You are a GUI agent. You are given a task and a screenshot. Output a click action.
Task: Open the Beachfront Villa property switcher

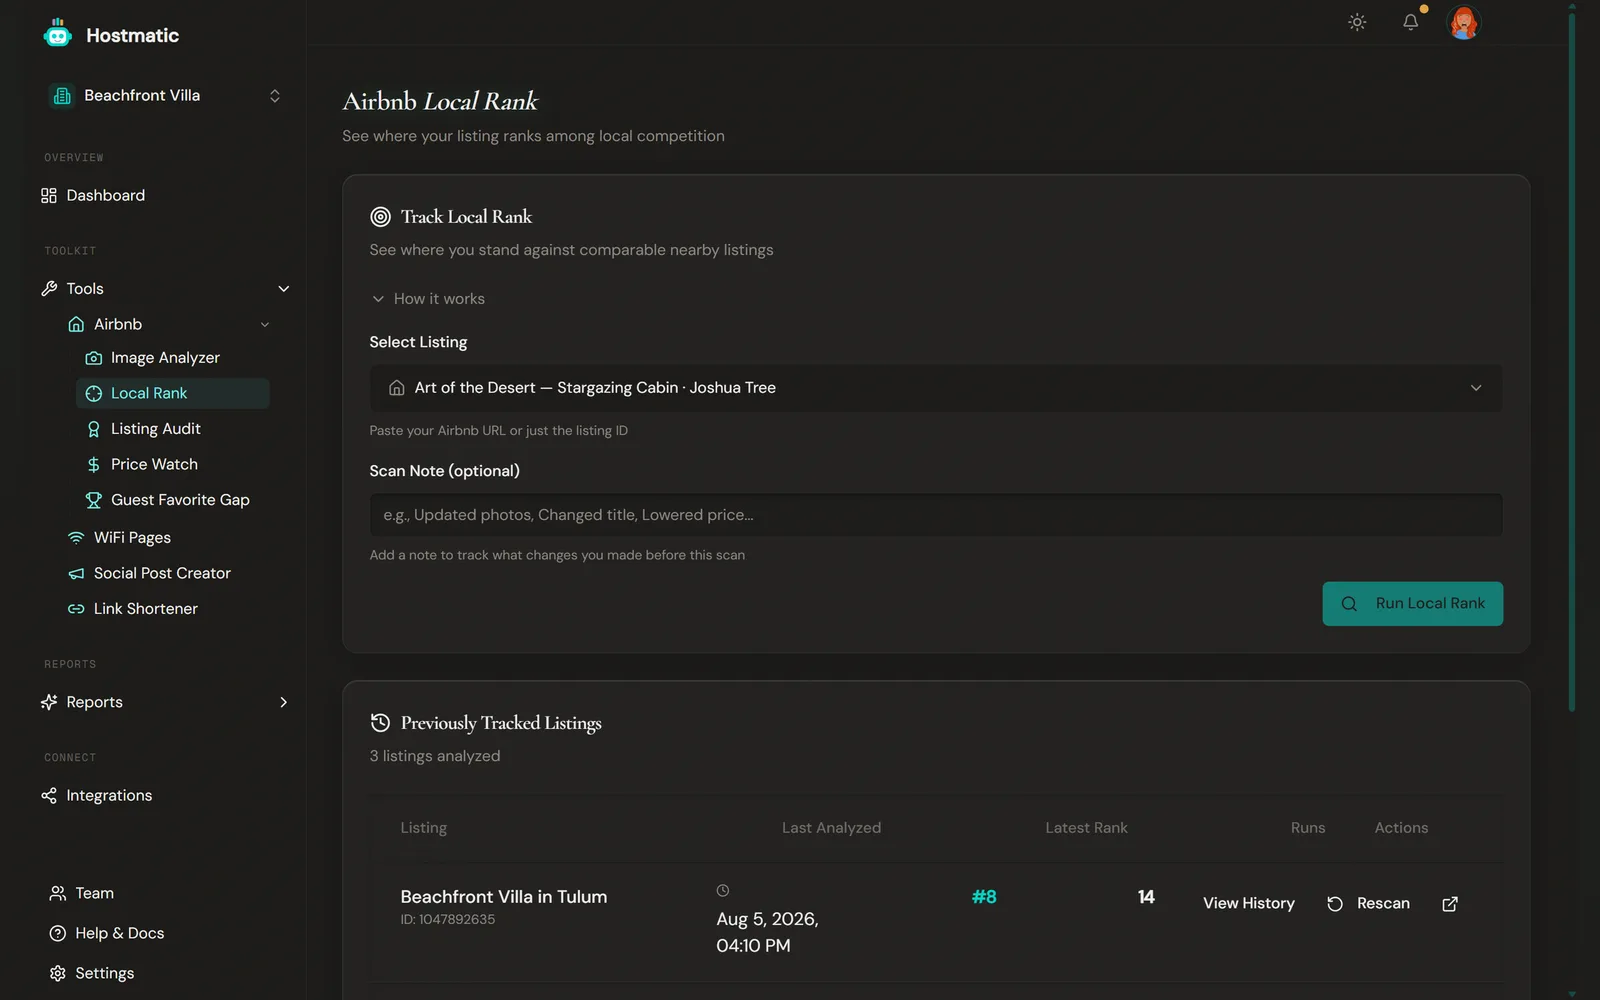(166, 96)
